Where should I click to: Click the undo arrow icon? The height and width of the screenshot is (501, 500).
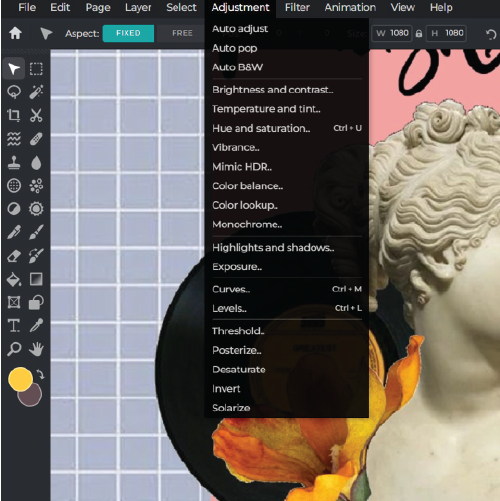(491, 34)
